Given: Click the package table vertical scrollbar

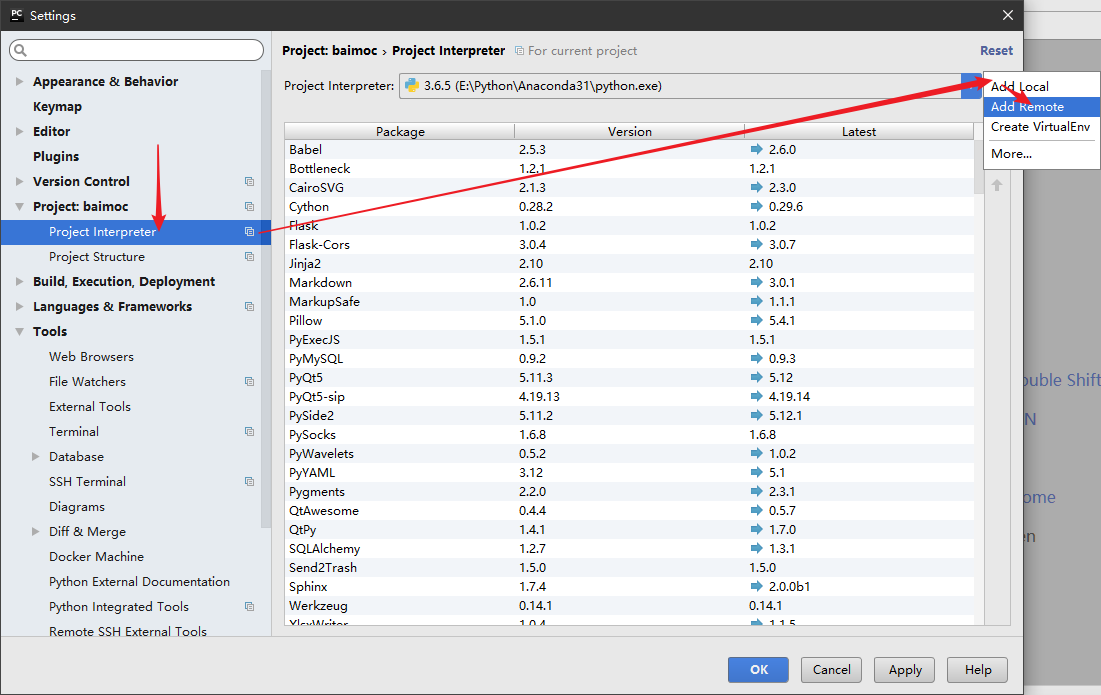Looking at the screenshot, I should (979, 167).
